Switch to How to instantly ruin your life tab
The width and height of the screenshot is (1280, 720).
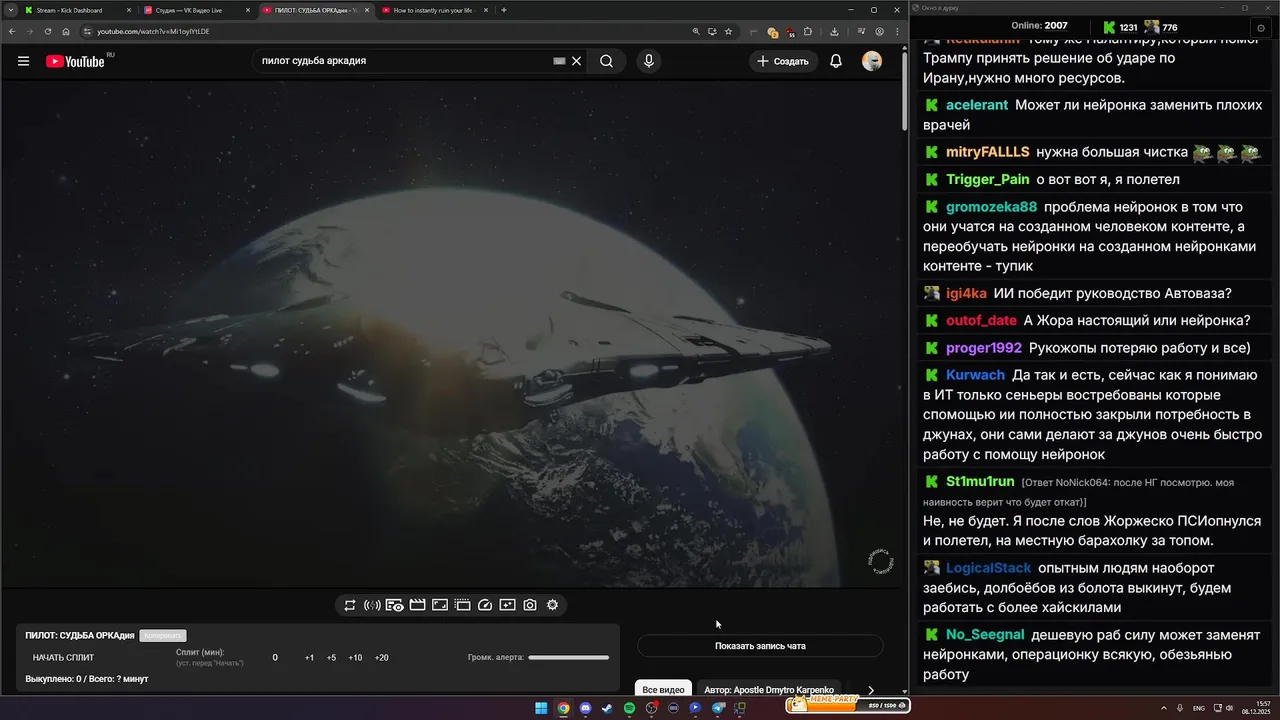tap(435, 10)
